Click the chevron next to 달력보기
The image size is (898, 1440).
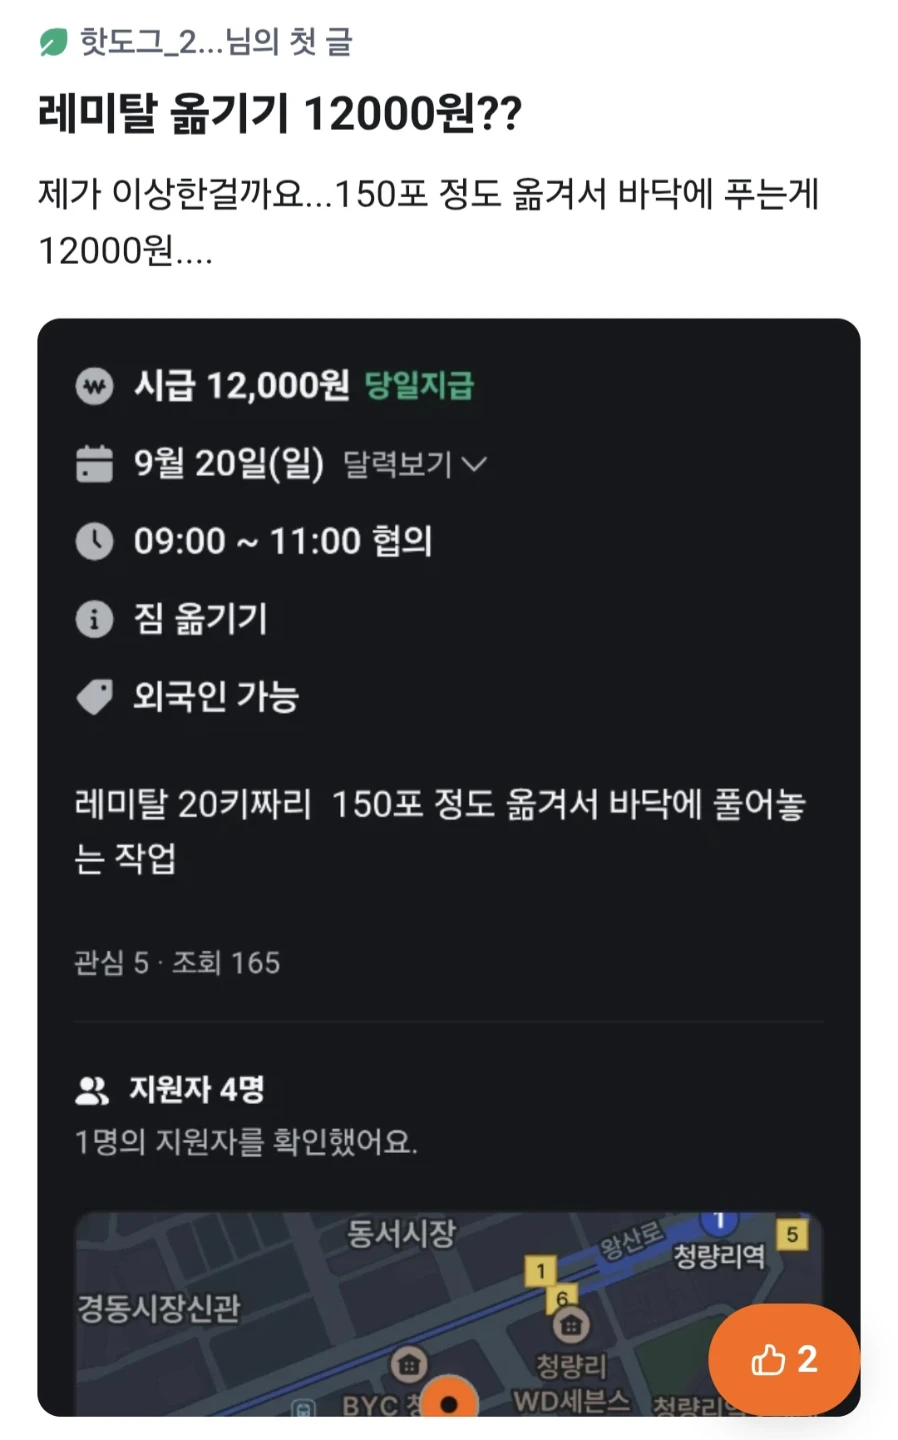coord(475,465)
